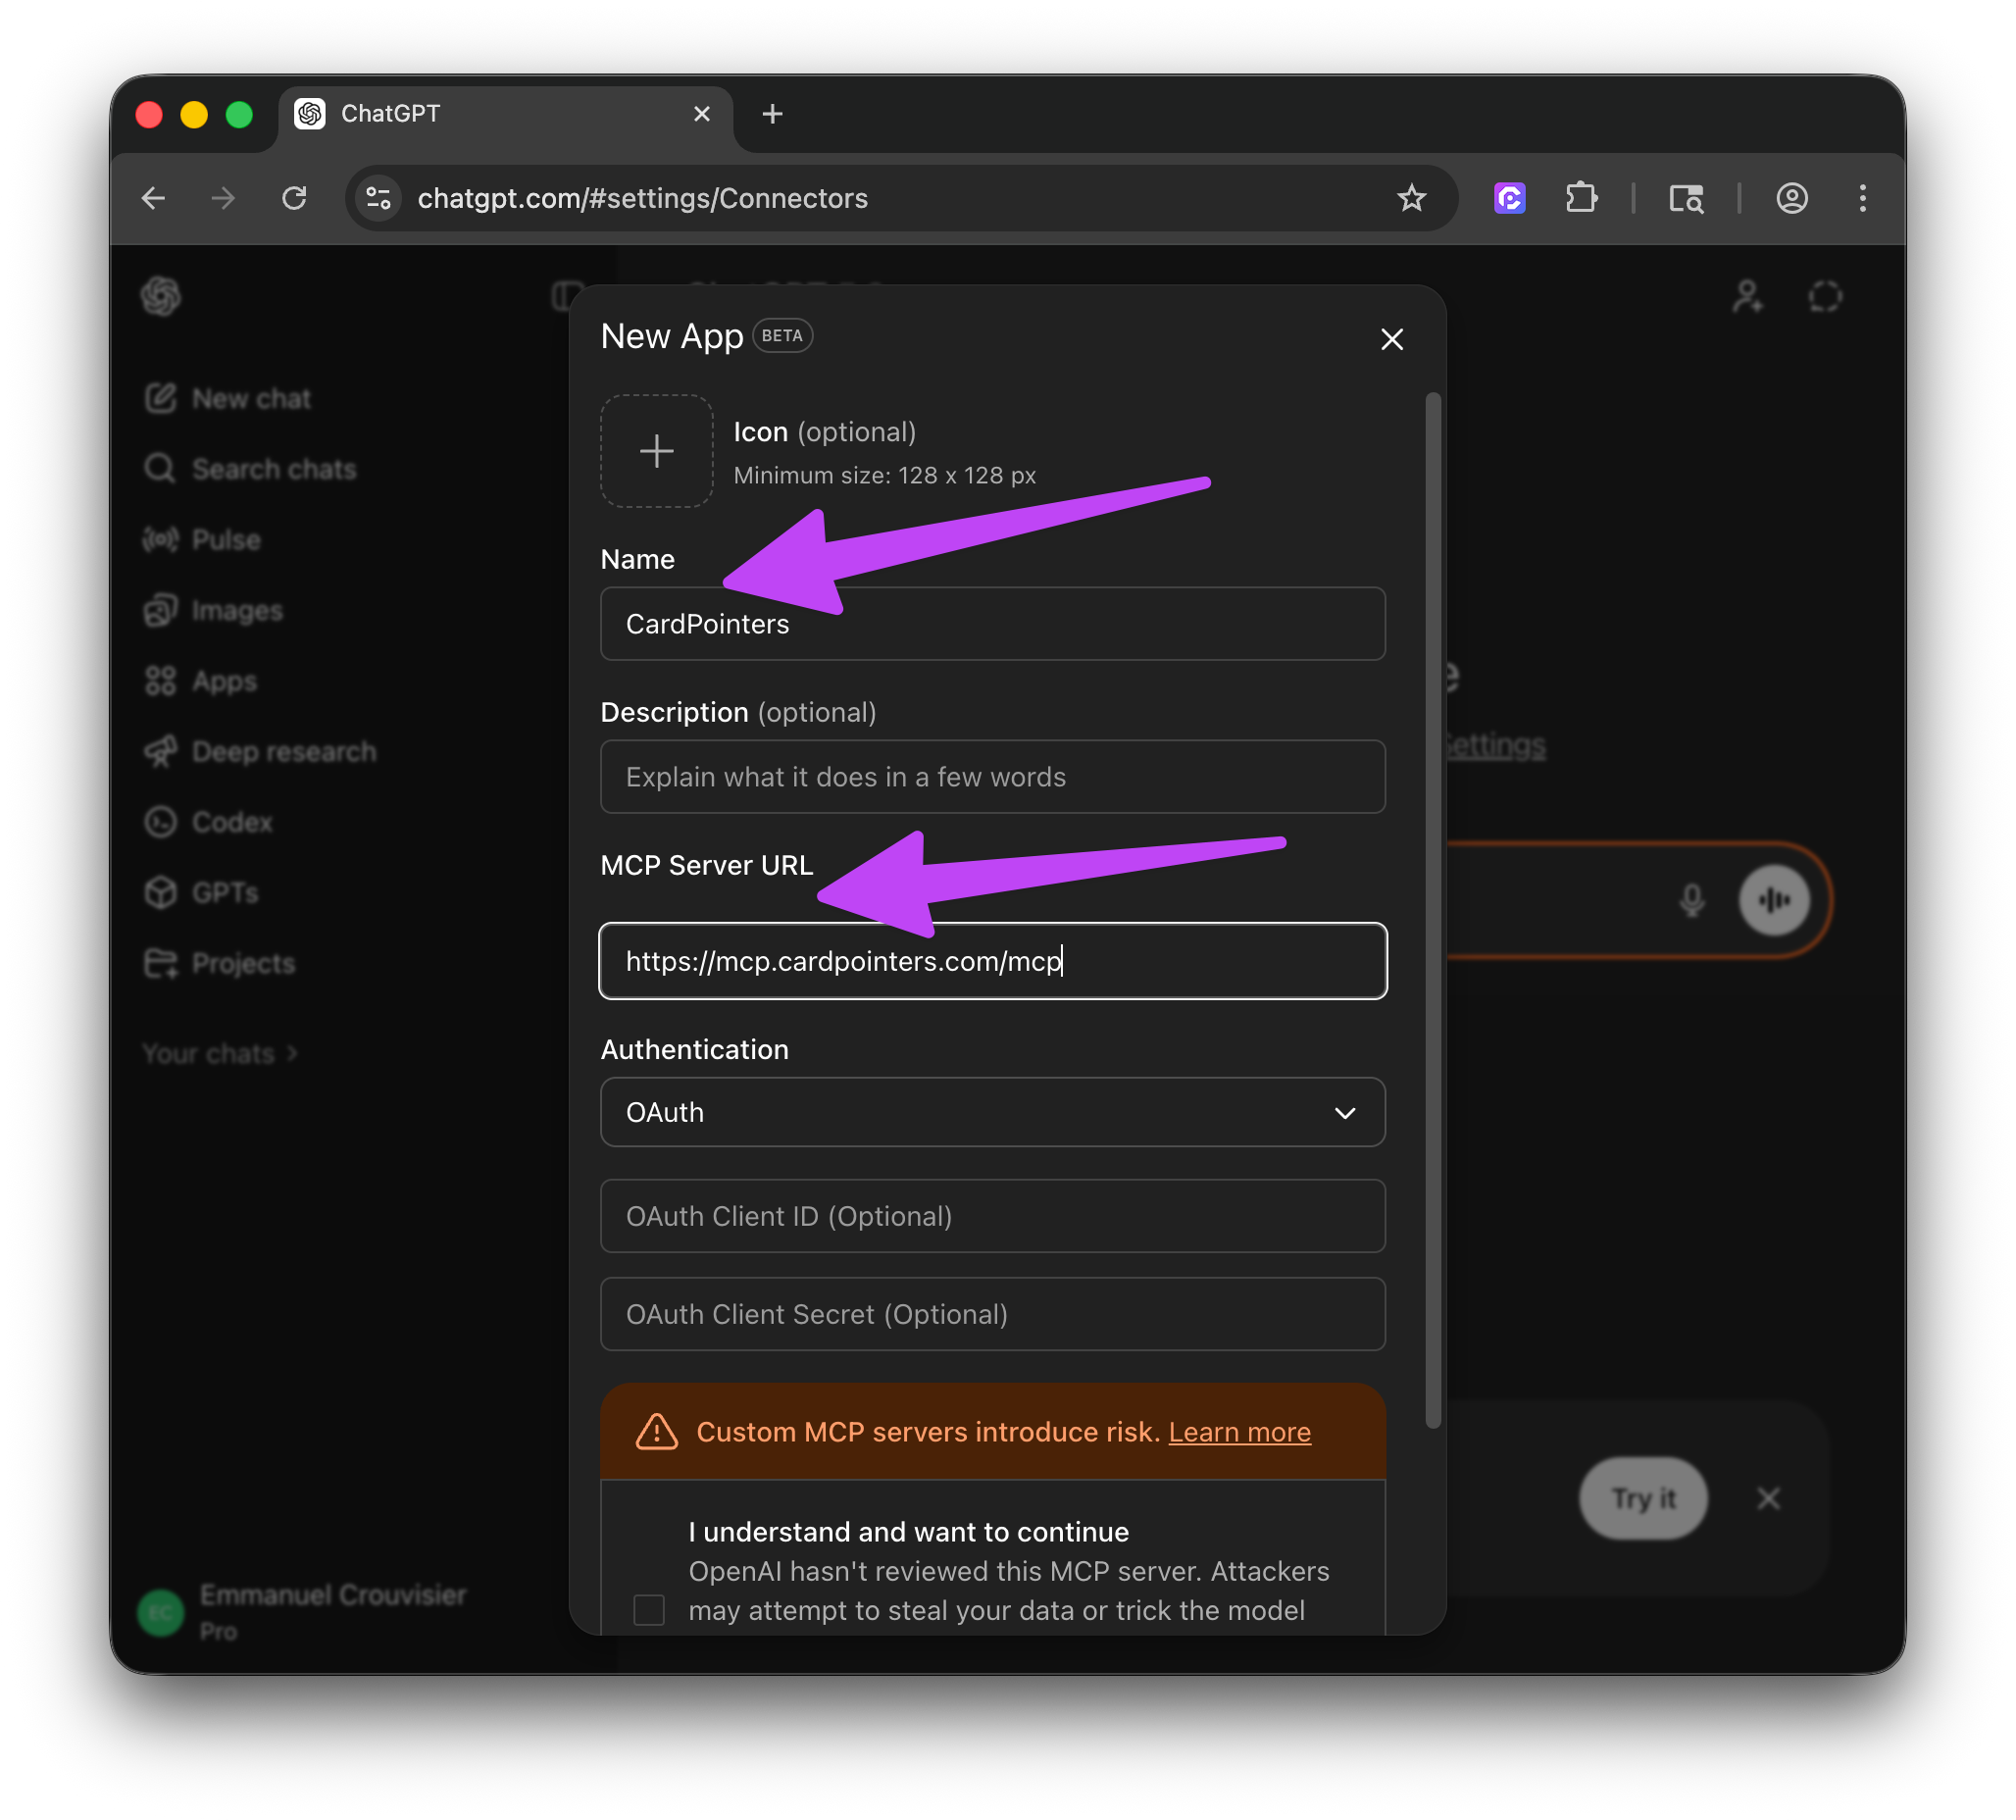Viewport: 2016px width, 1820px height.
Task: Open the browser extensions puzzle icon
Action: (1581, 198)
